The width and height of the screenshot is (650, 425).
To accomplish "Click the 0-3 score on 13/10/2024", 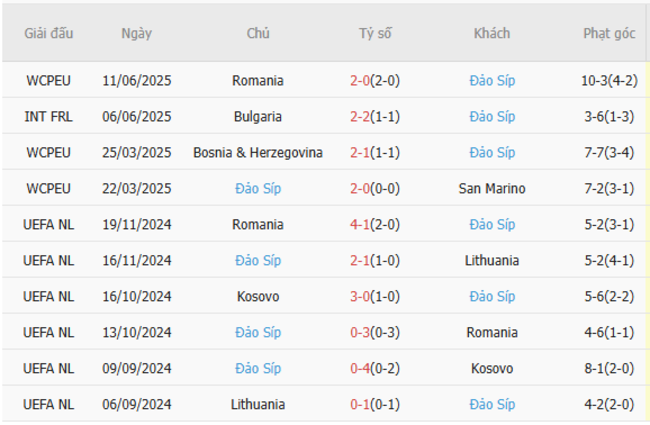I will pos(360,333).
